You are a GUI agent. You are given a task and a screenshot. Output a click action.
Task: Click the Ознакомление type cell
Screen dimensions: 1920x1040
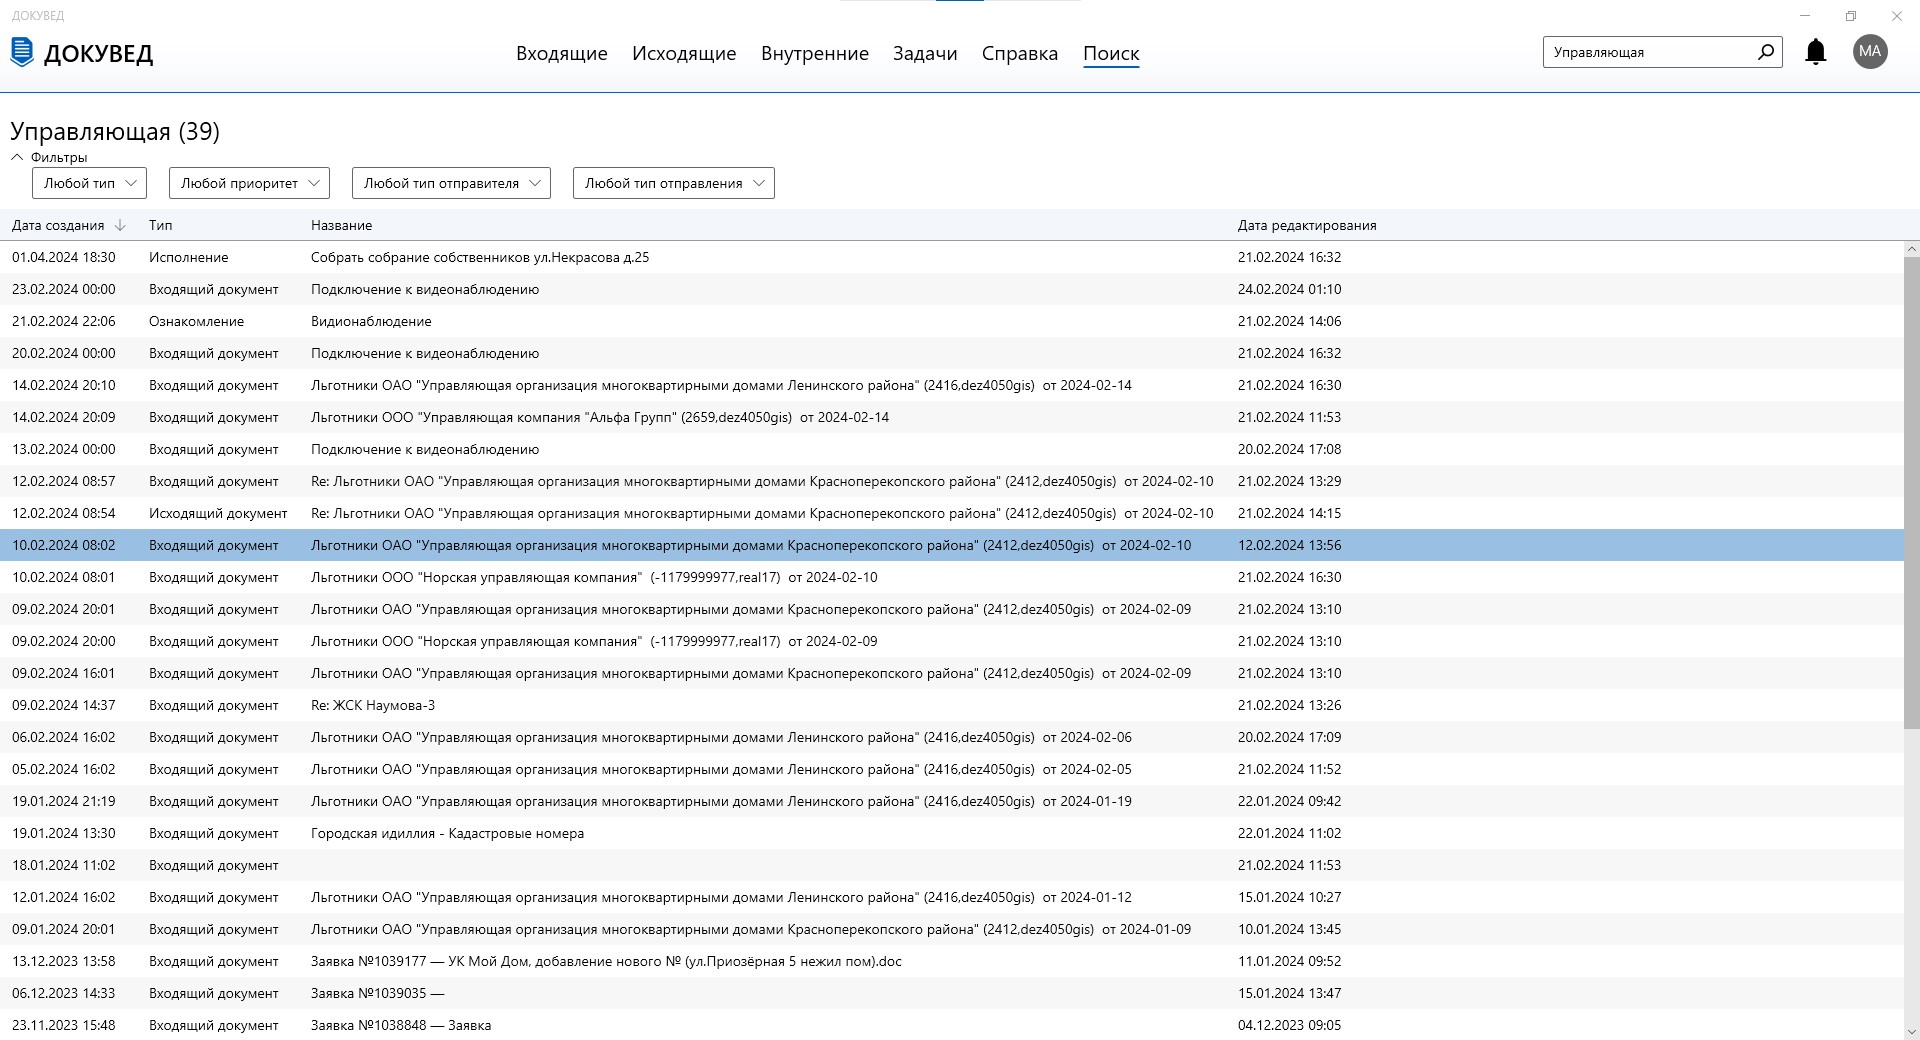(x=196, y=321)
